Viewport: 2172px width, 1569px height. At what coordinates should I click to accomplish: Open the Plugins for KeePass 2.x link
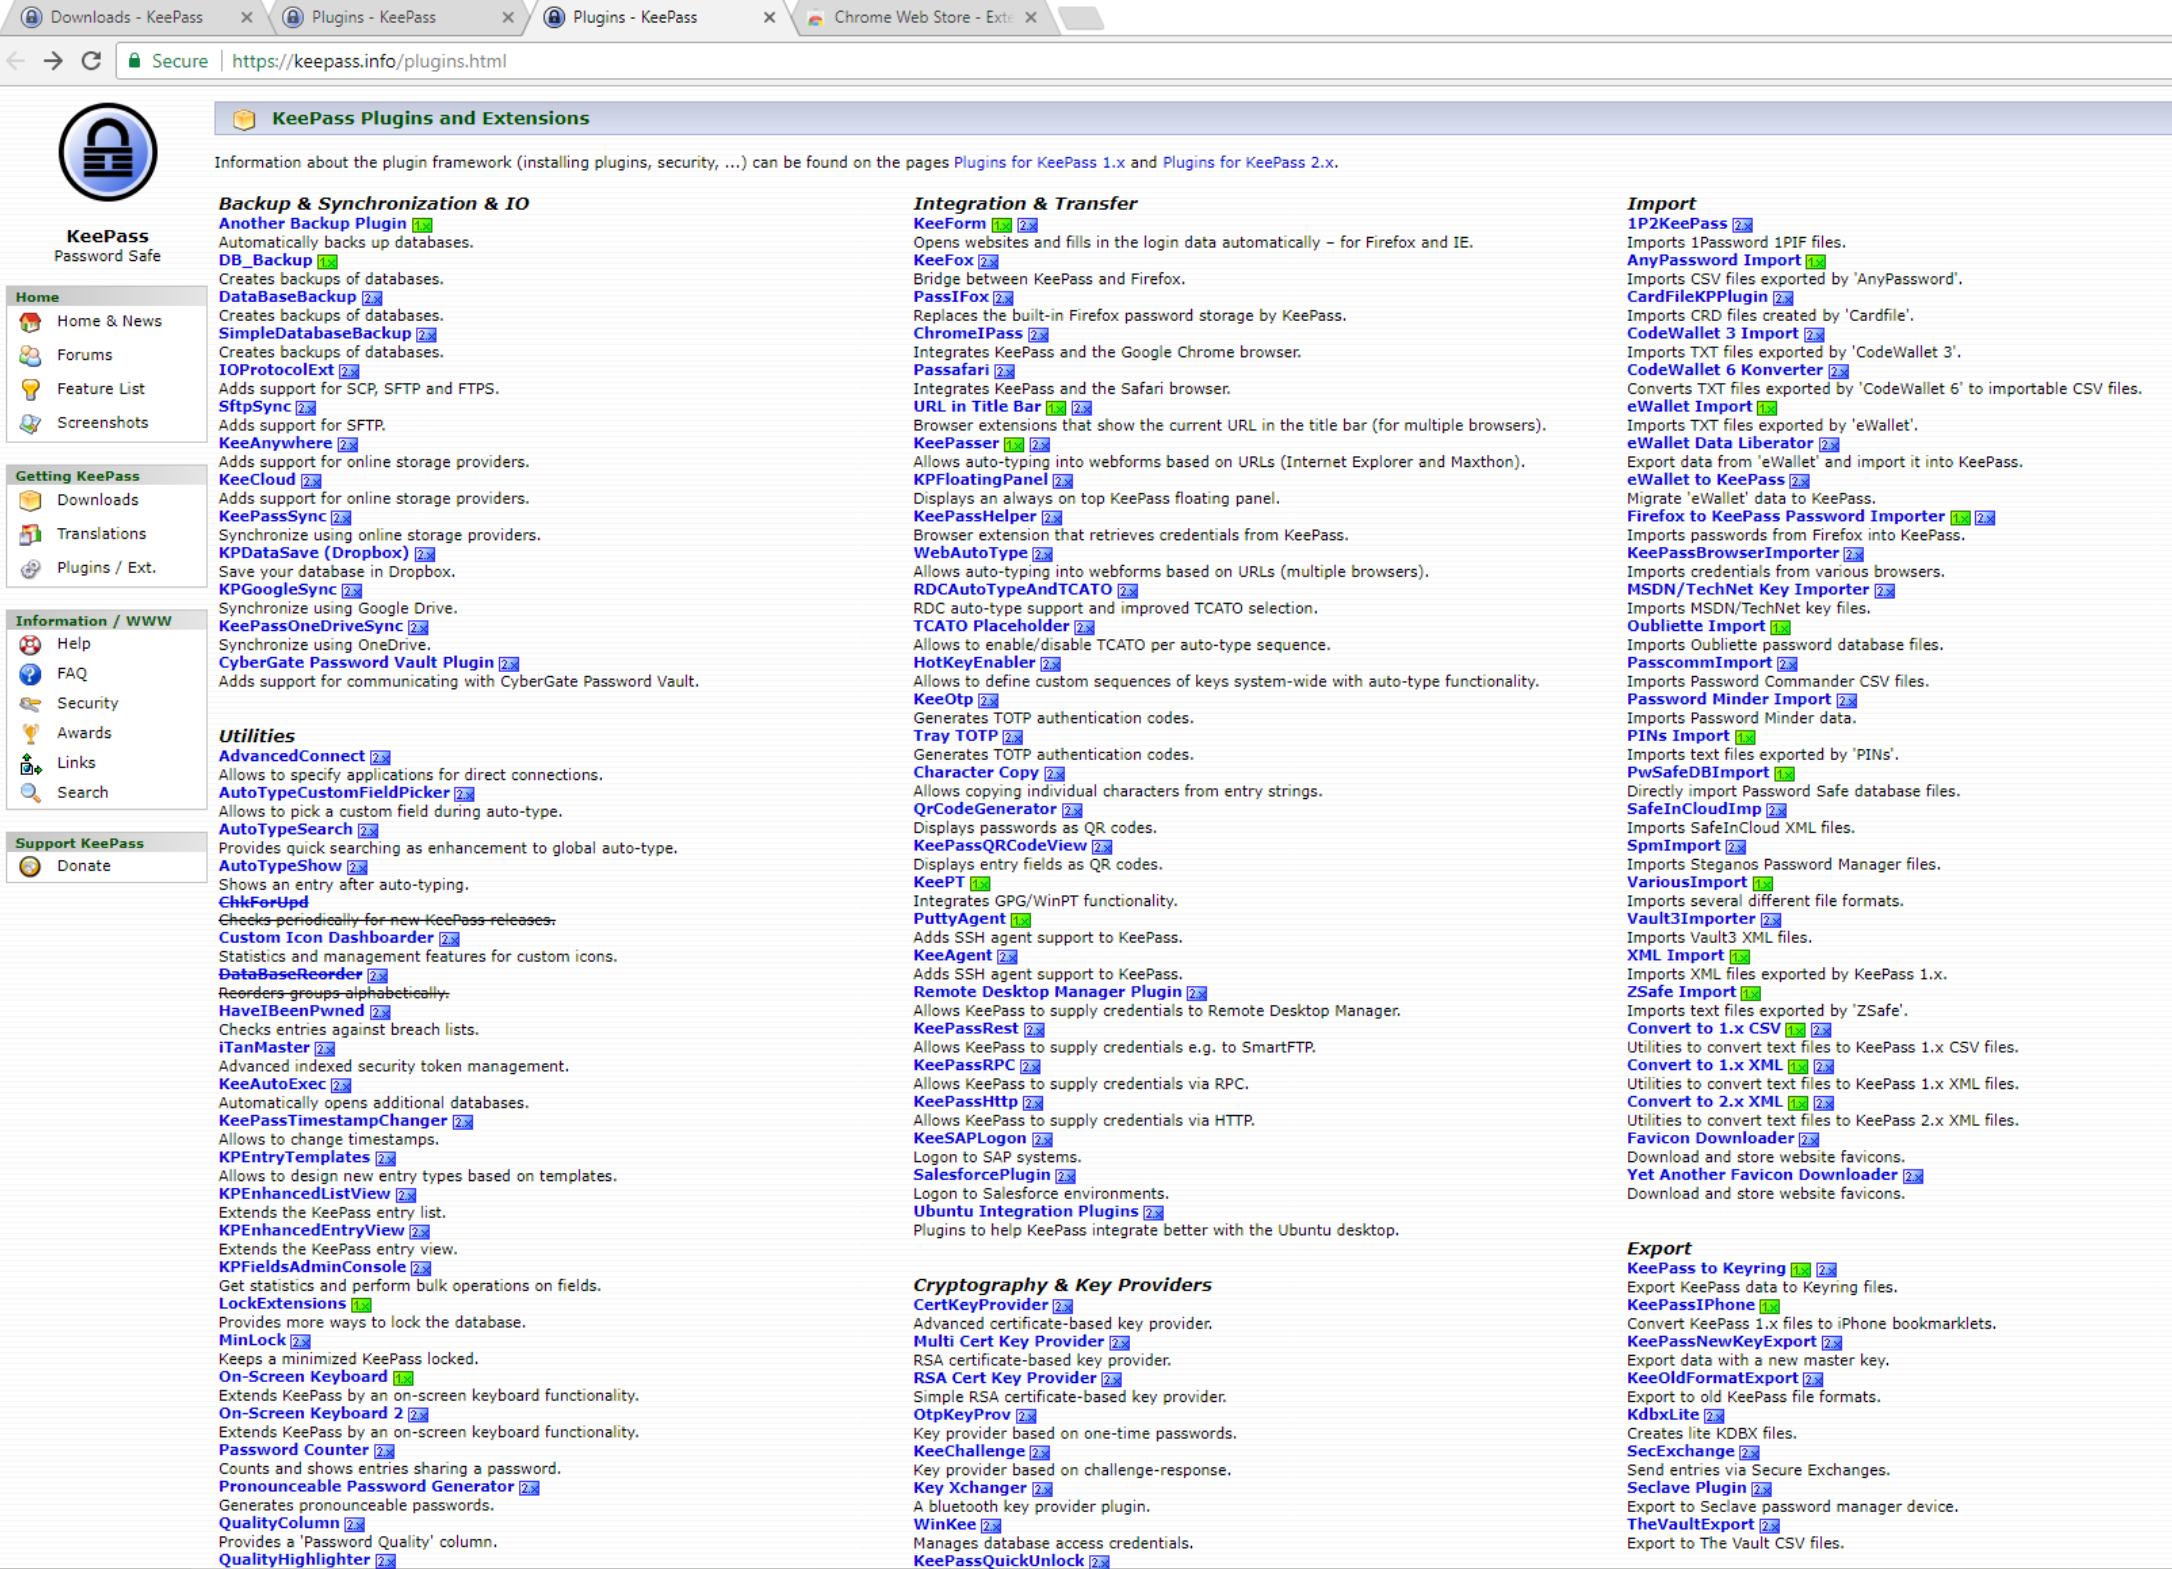(x=1251, y=161)
